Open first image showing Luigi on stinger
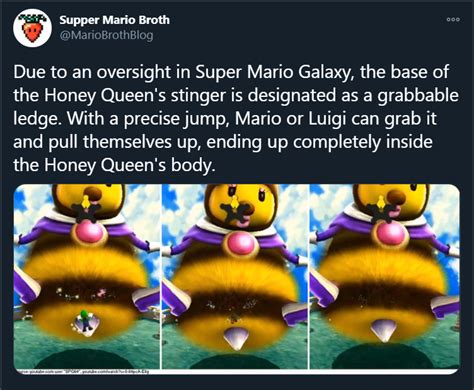This screenshot has height=390, width=474. point(86,277)
